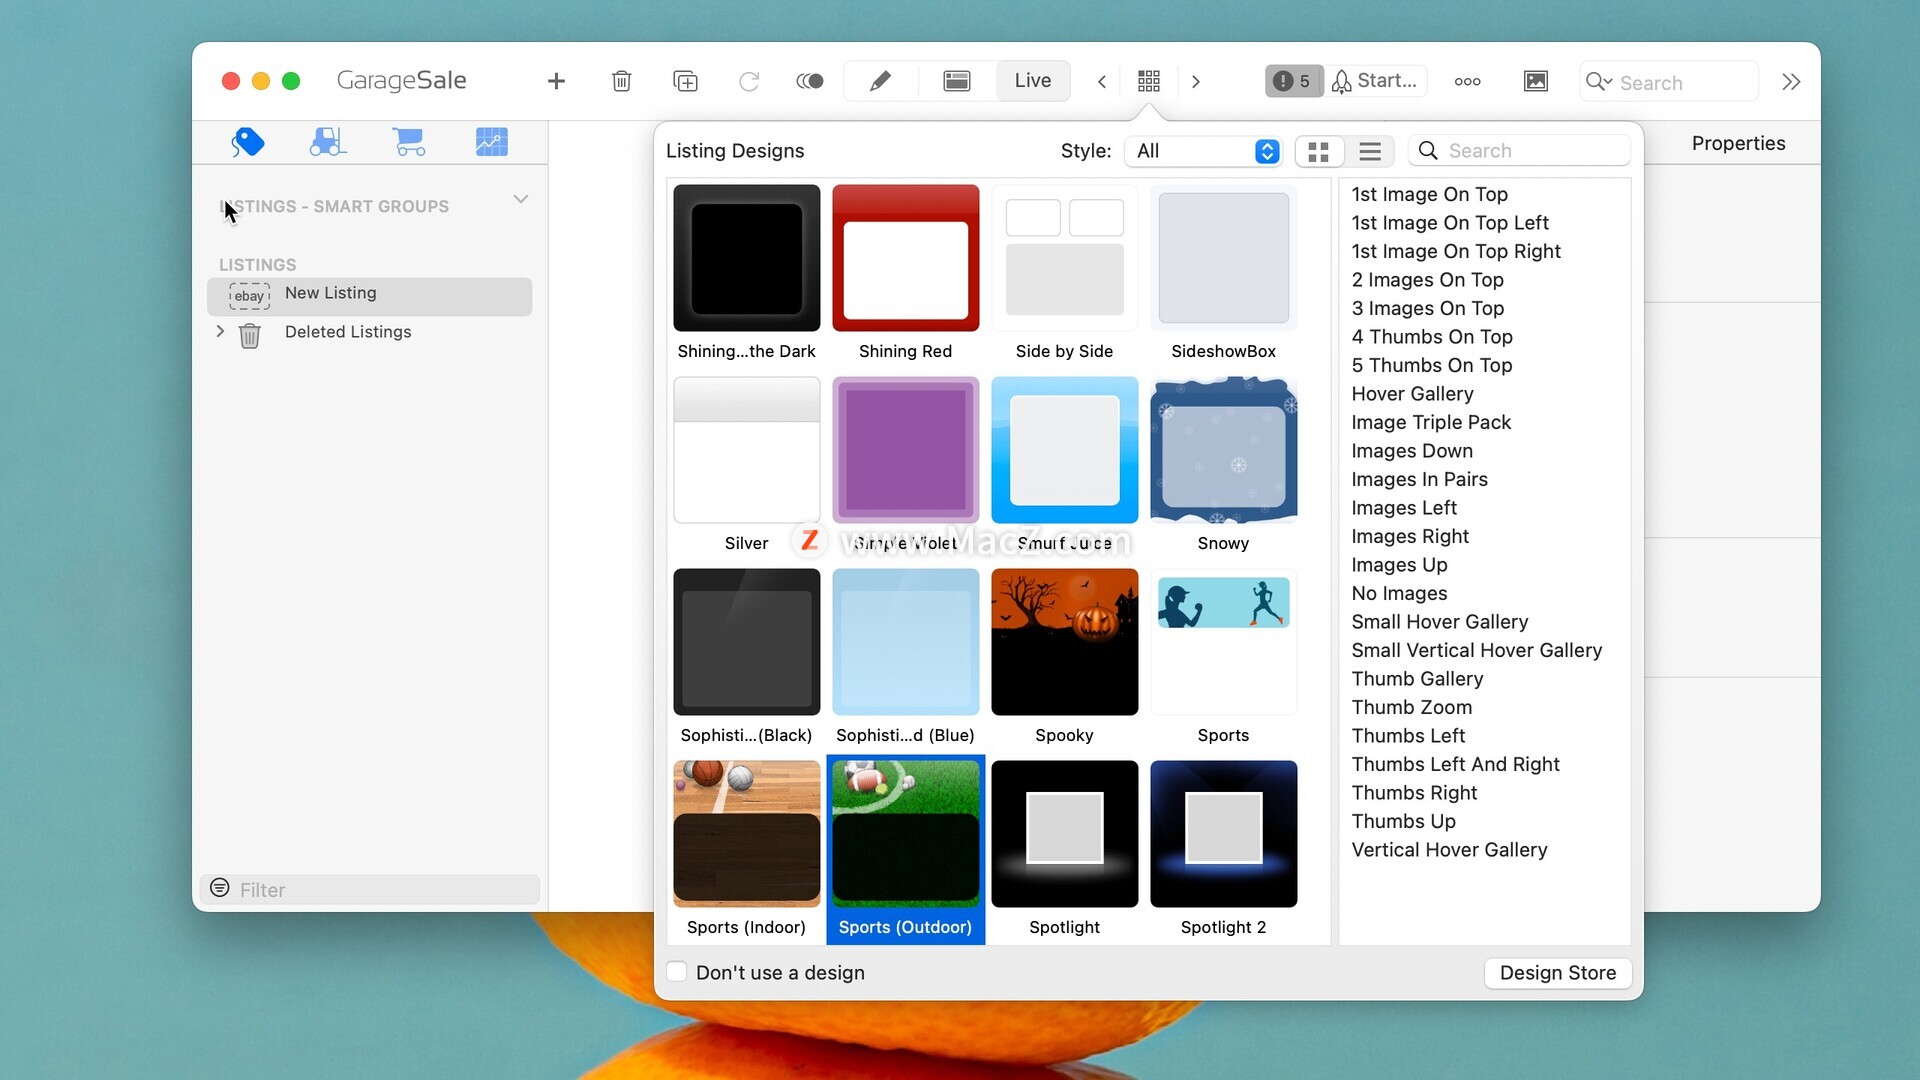The image size is (1920, 1080).
Task: Go to previous design with left chevron
Action: coord(1102,82)
